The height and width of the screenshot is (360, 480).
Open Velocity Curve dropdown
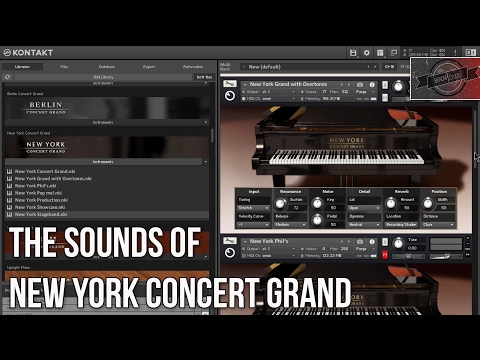point(253,225)
